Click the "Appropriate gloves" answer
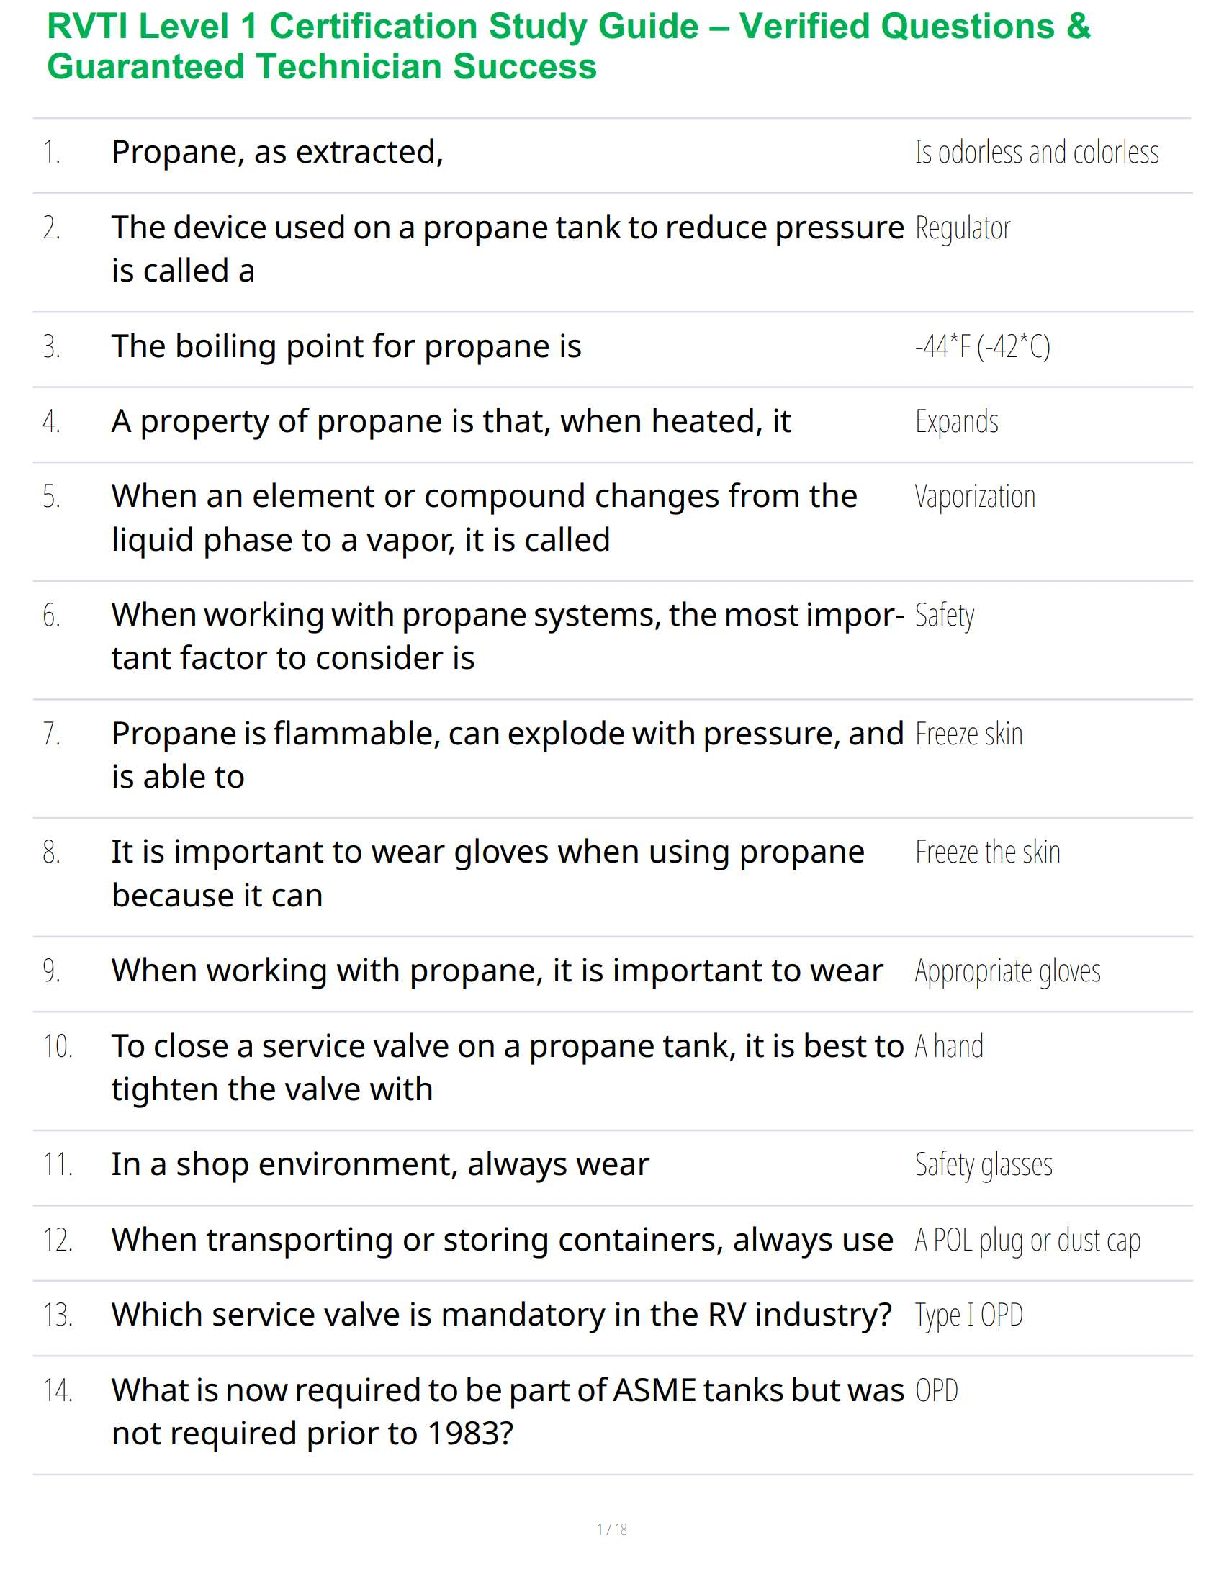The image size is (1224, 1584). [x=1007, y=972]
